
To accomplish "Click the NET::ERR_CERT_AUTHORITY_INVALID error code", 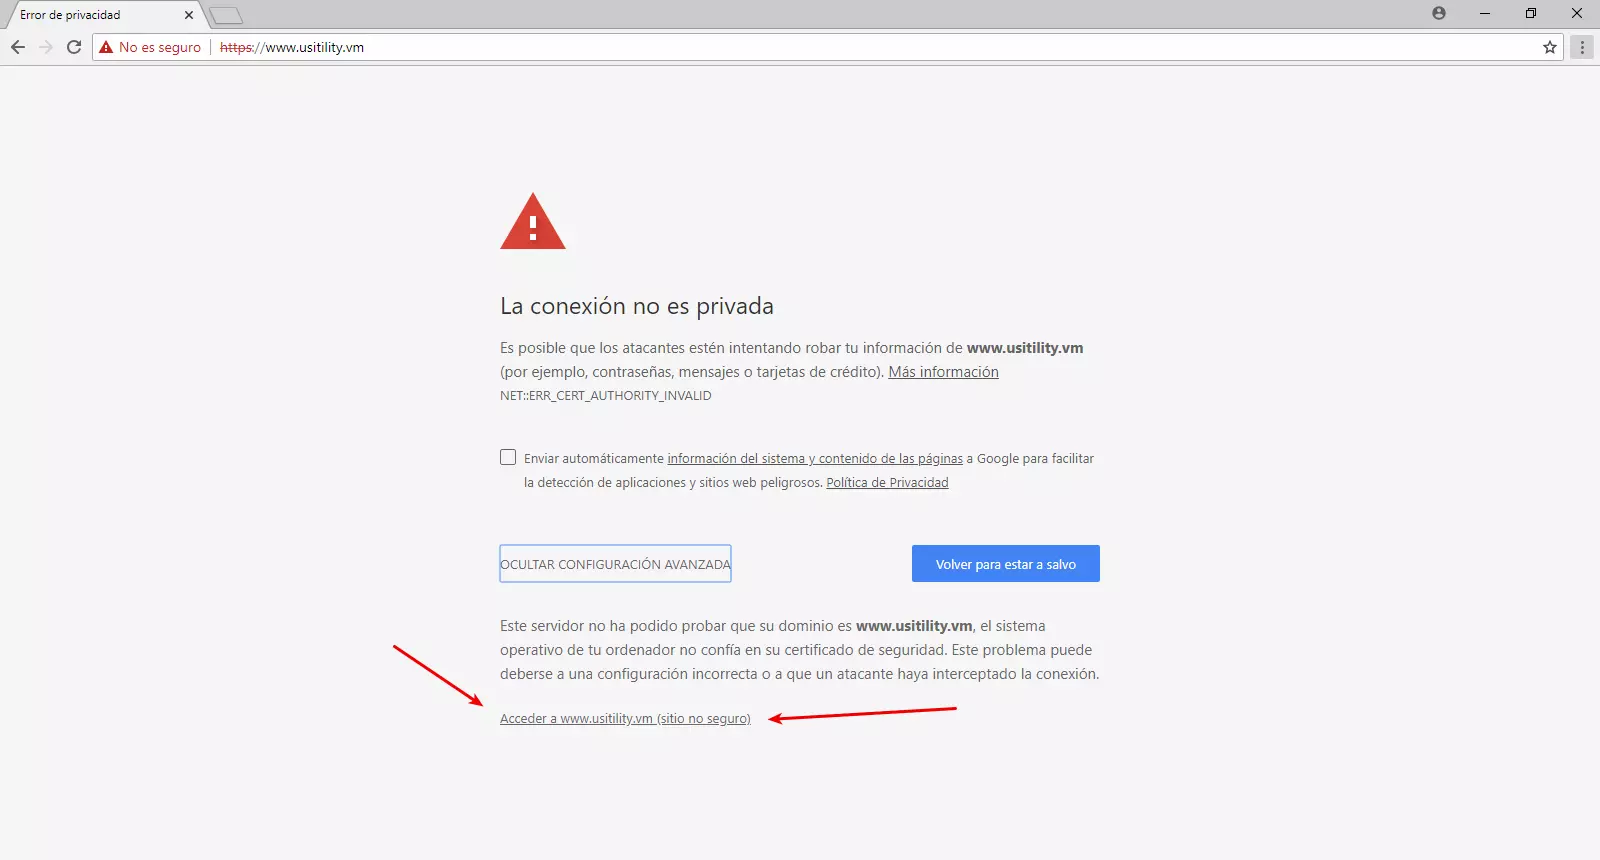I will 605,396.
